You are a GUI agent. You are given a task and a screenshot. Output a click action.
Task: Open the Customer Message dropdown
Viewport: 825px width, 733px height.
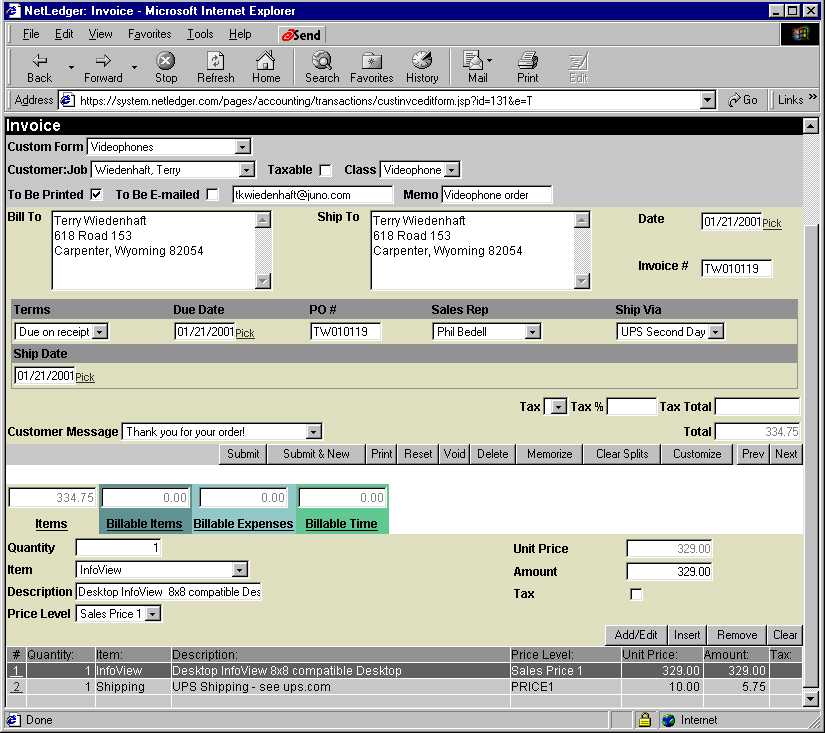[x=314, y=432]
